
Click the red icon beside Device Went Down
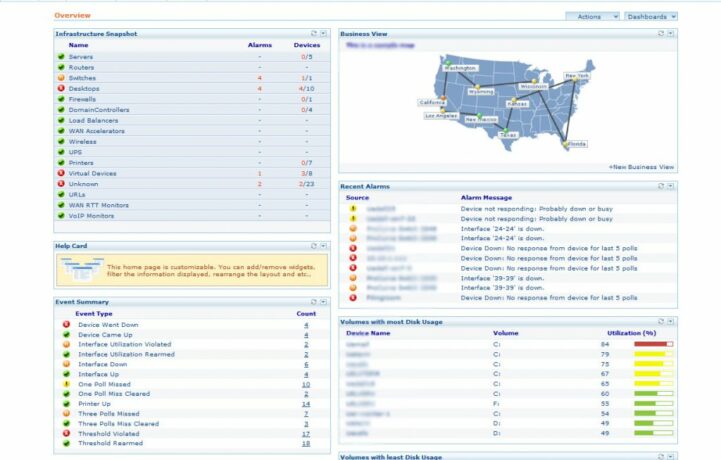point(66,324)
